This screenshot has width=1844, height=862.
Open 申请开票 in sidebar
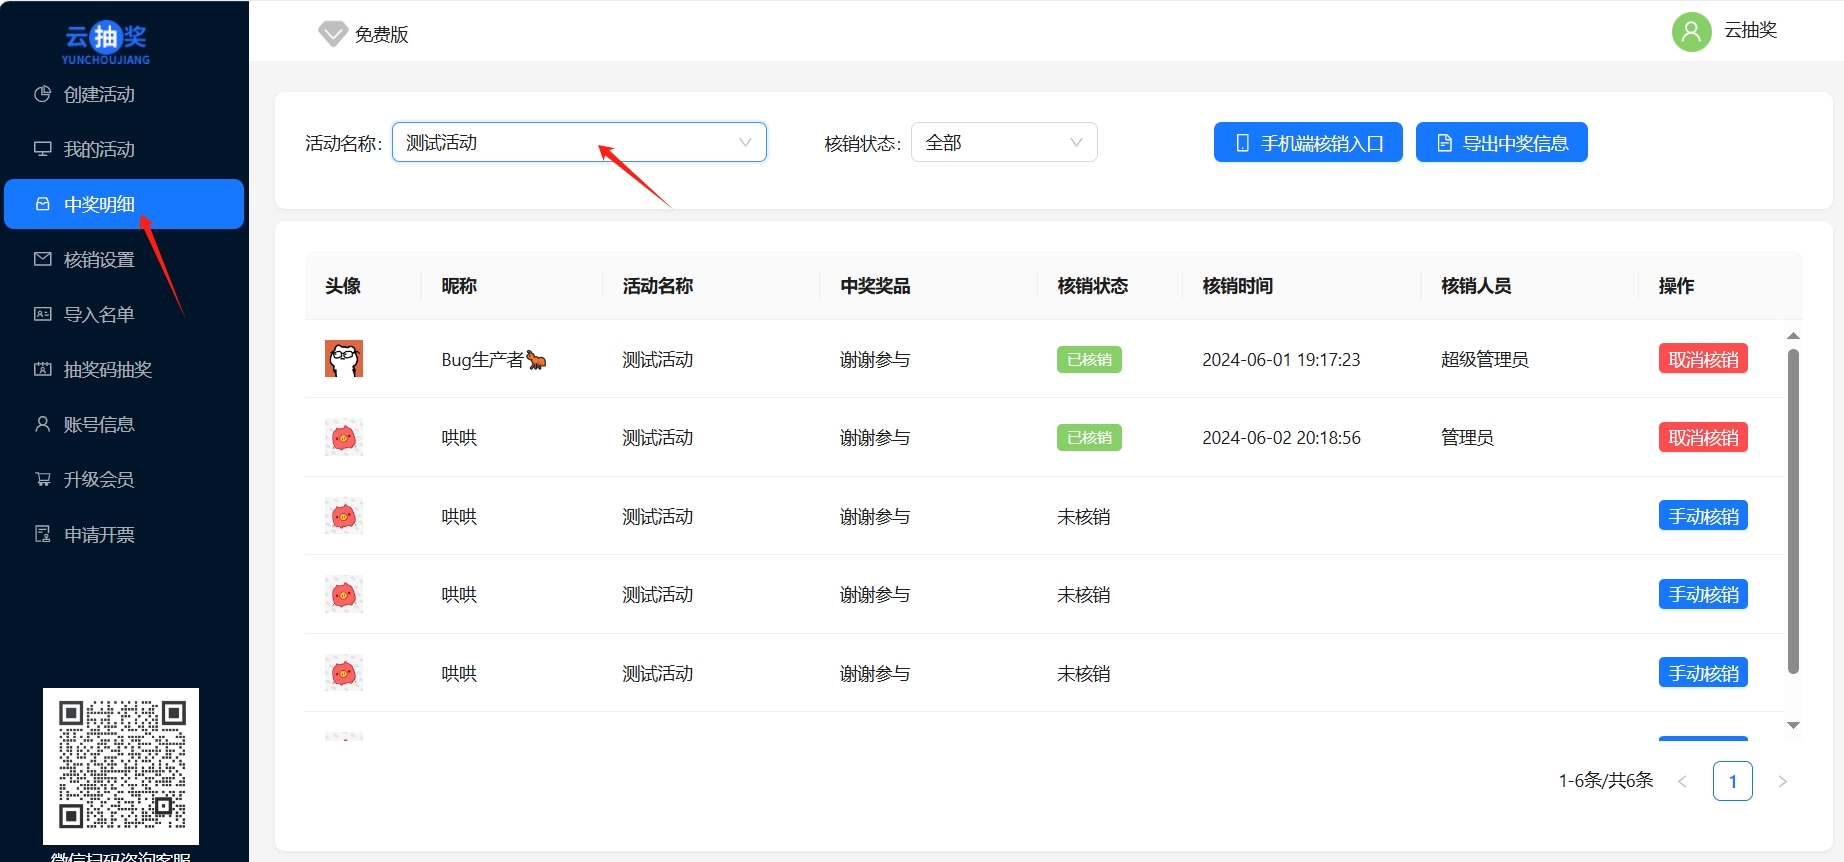[98, 535]
